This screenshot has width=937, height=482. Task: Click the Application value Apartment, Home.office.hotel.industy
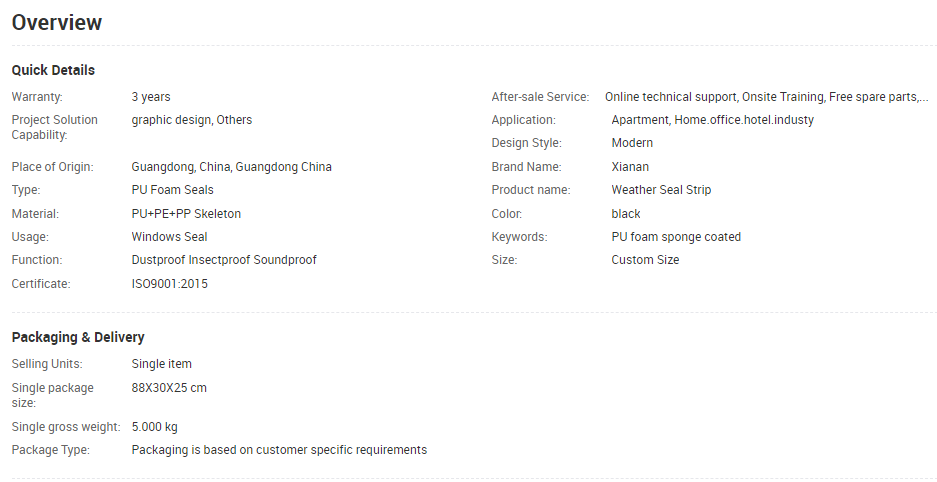click(712, 120)
